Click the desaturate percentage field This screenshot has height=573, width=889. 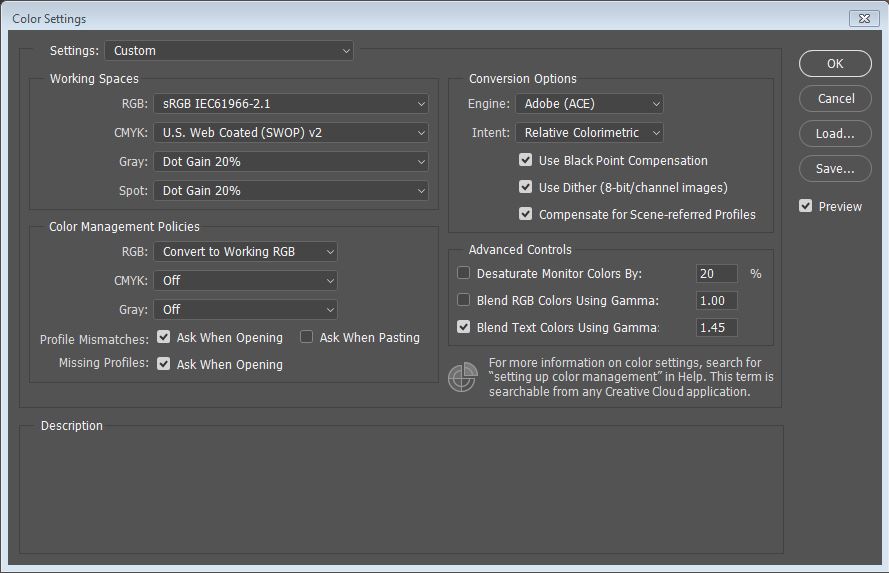pyautogui.click(x=716, y=273)
